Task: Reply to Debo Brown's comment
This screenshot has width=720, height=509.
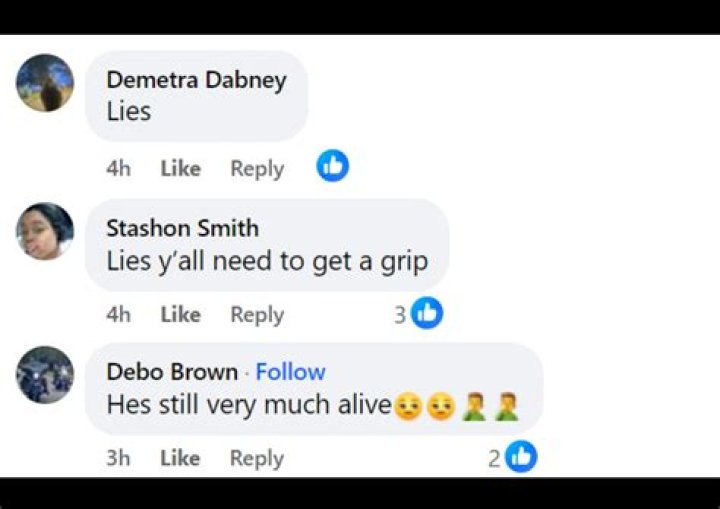Action: point(257,458)
